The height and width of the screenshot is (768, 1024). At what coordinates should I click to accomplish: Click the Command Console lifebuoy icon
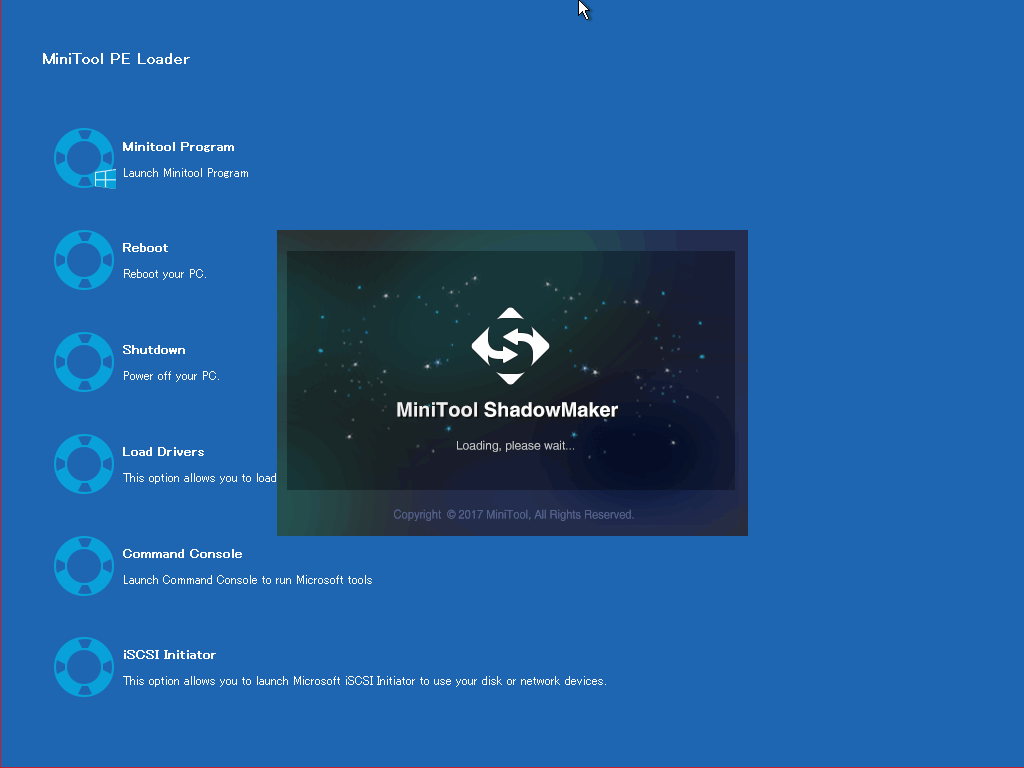[84, 566]
